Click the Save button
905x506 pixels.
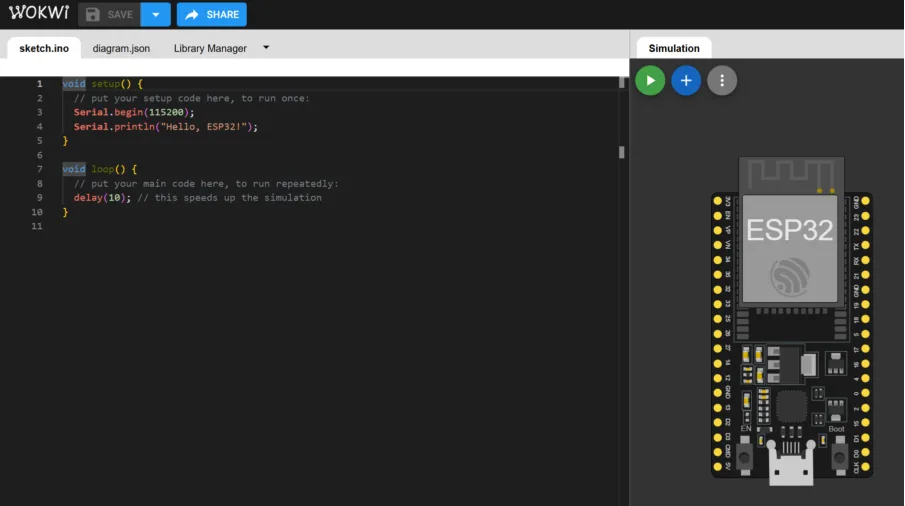[109, 14]
